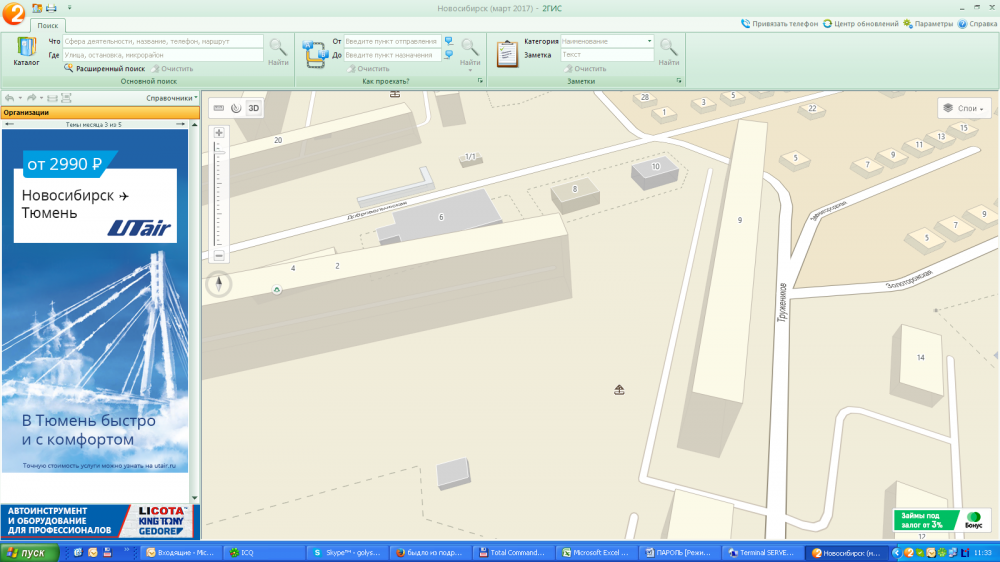Click the route planner icon
This screenshot has height=562, width=1000.
315,54
